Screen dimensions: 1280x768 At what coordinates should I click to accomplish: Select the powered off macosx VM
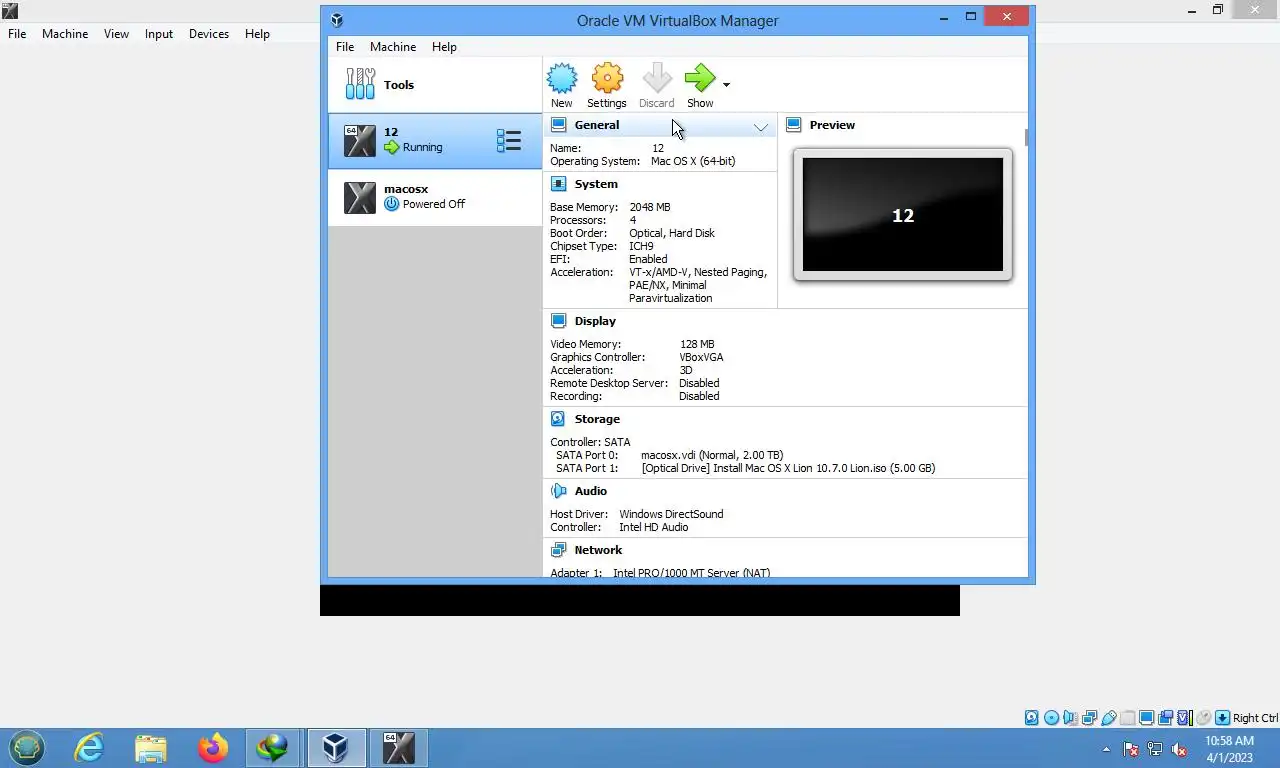pos(435,197)
